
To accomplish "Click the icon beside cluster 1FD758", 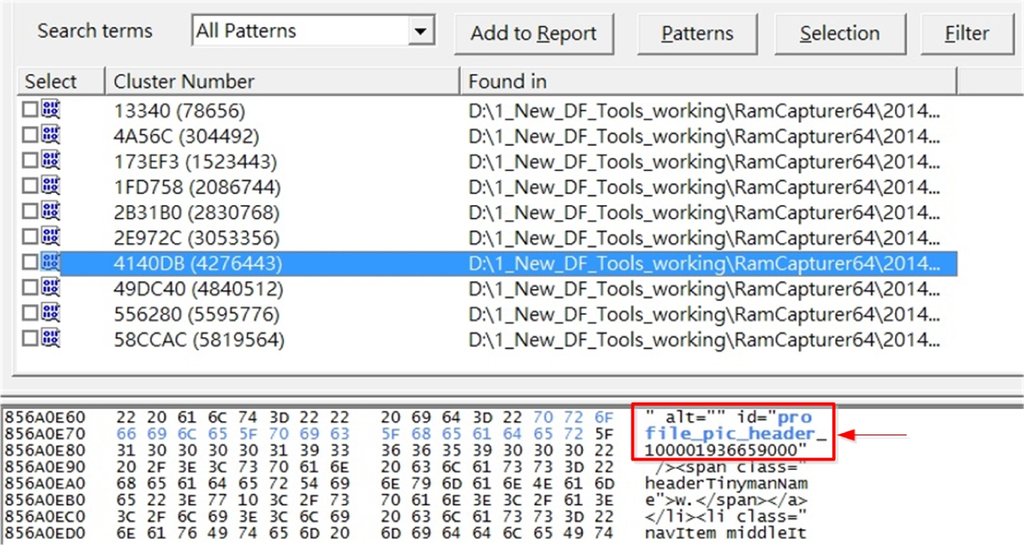I will pos(50,186).
